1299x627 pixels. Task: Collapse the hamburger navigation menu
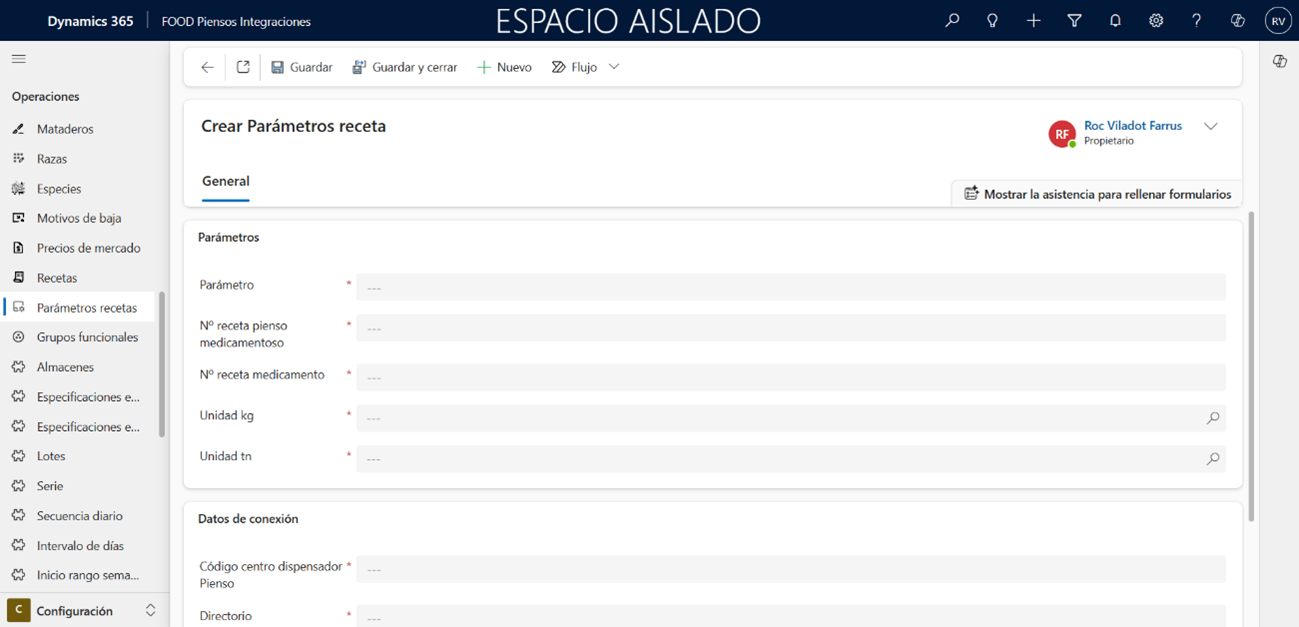click(x=18, y=59)
